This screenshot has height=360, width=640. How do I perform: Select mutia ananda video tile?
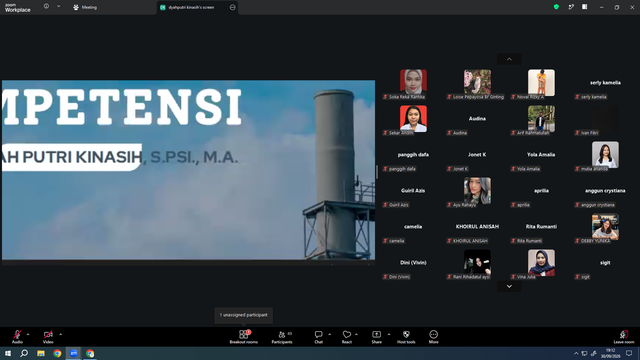point(605,156)
